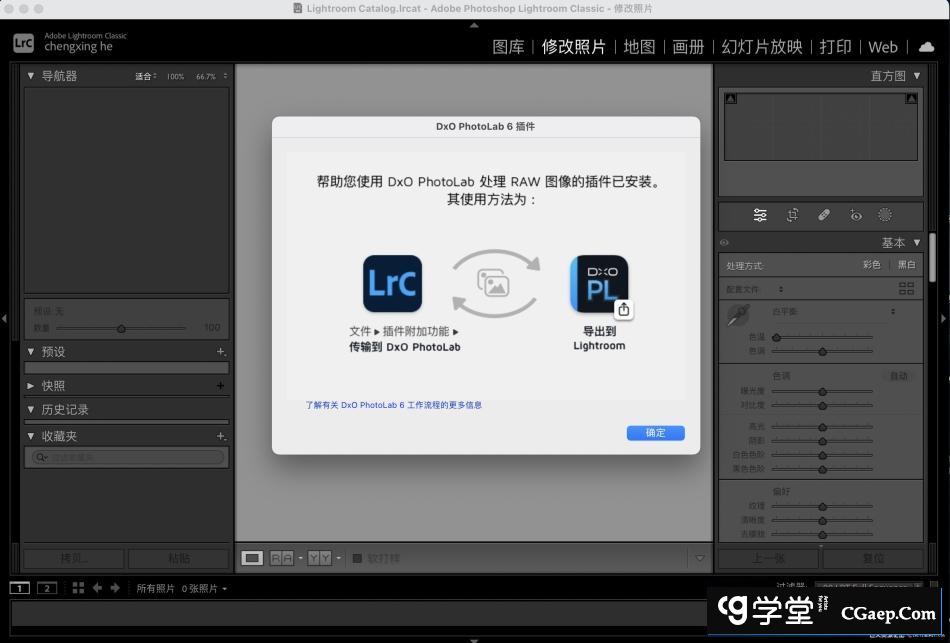950x643 pixels.
Task: Collapse the Navigator panel
Action: click(x=31, y=76)
